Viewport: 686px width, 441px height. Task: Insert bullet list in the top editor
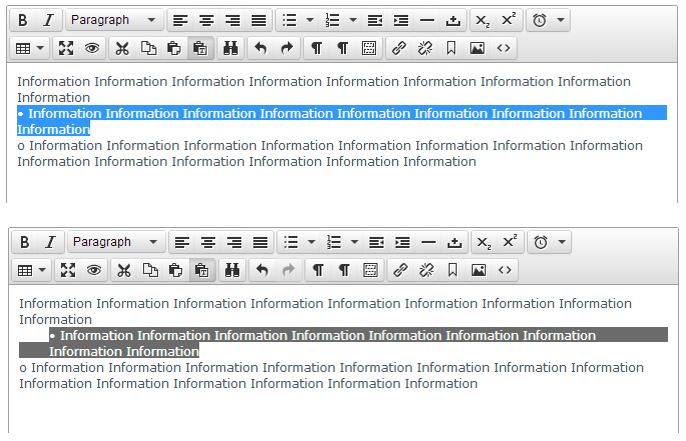click(x=290, y=20)
